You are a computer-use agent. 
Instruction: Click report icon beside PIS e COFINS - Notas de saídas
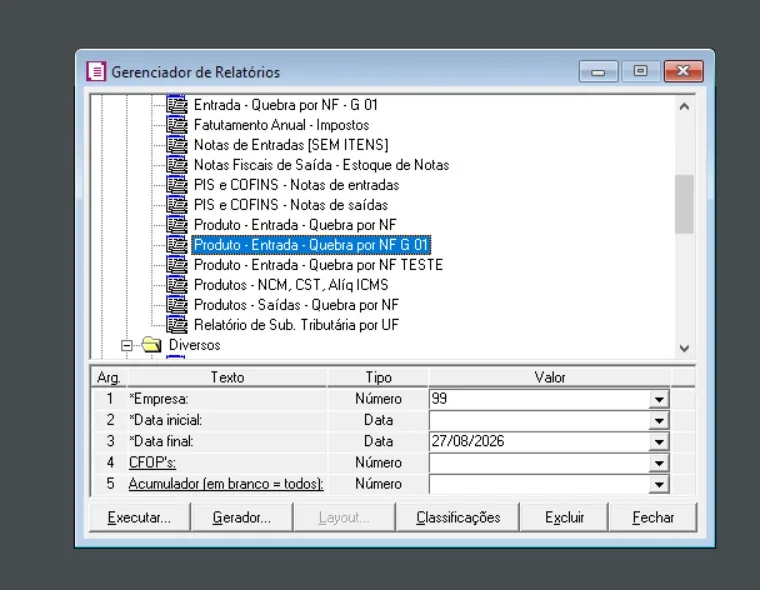[177, 205]
